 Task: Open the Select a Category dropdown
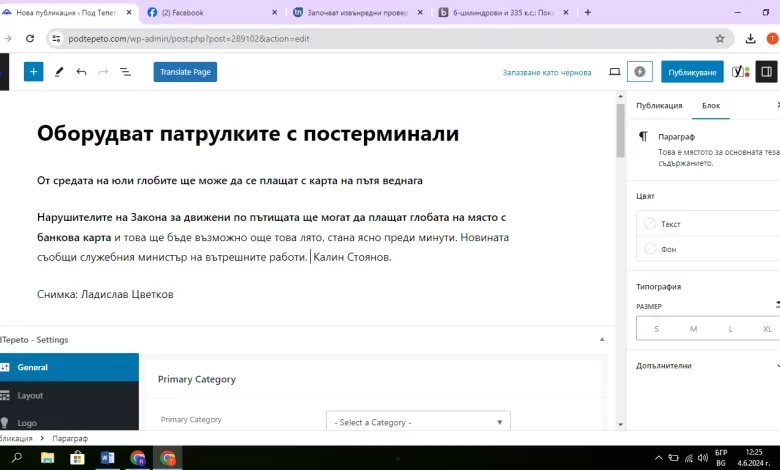[x=418, y=422]
